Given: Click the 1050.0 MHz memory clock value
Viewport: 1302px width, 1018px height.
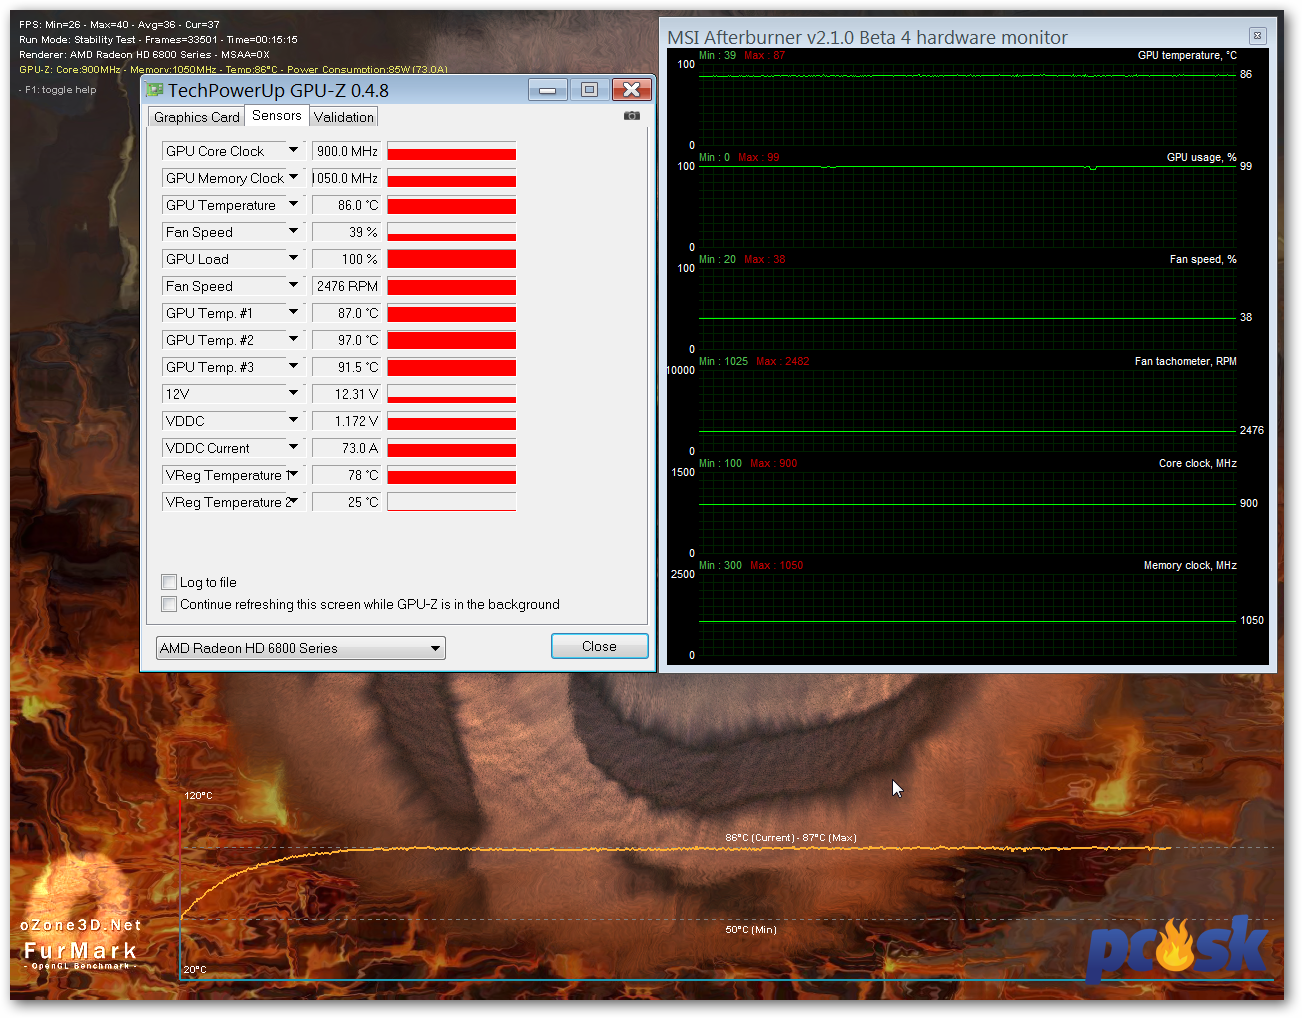Looking at the screenshot, I should tap(347, 178).
